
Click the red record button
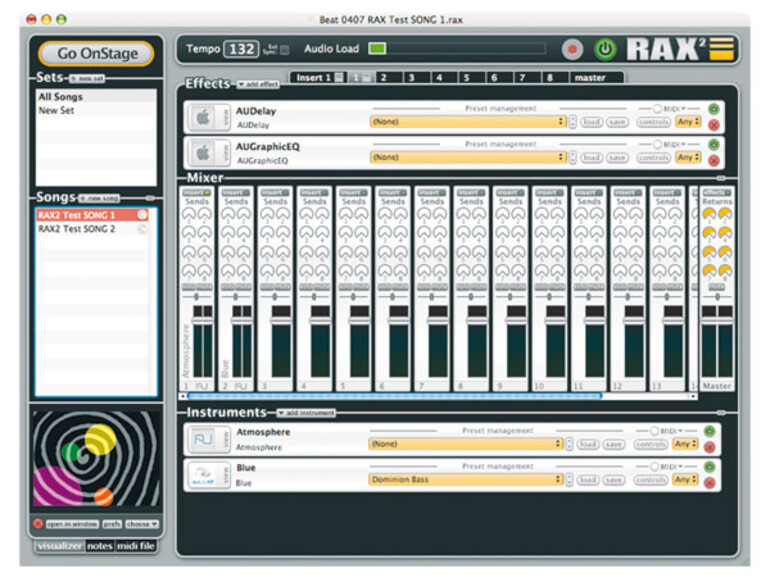click(572, 49)
